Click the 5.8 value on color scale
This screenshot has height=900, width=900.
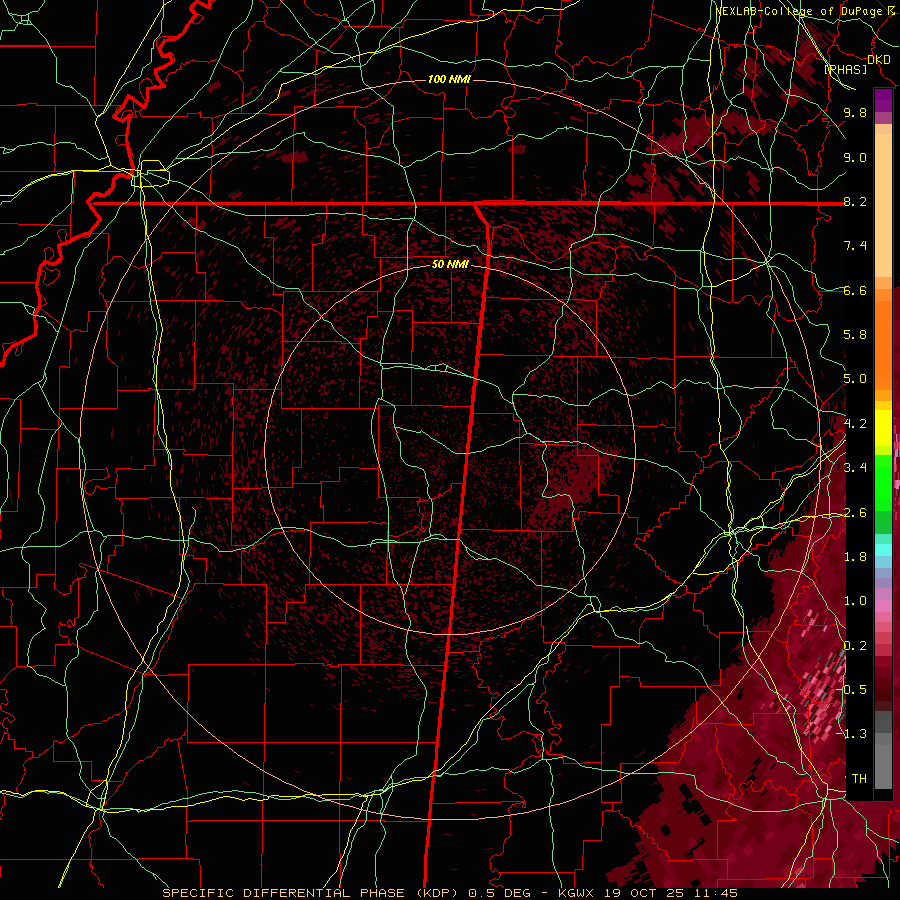pyautogui.click(x=855, y=335)
